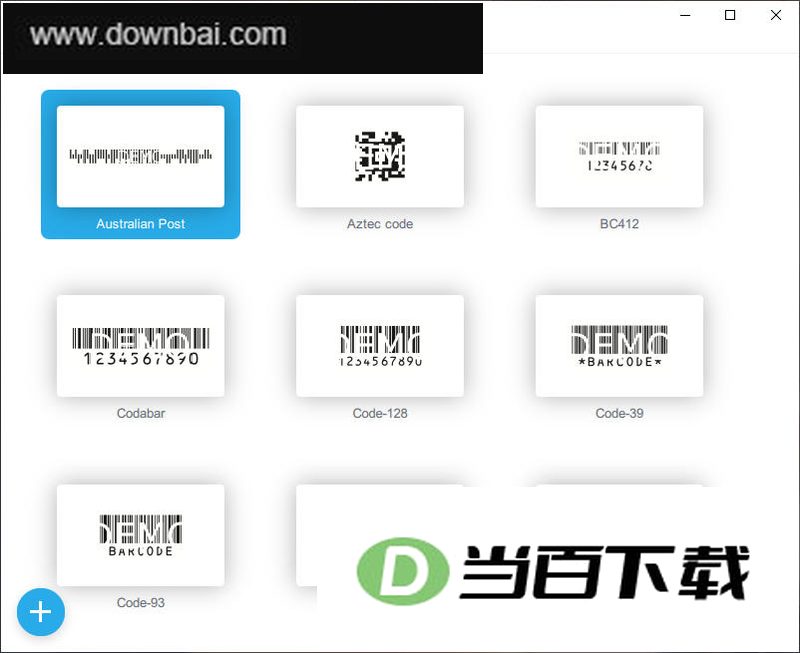Click the BC412 label text
Viewport: 800px width, 653px height.
coord(619,223)
